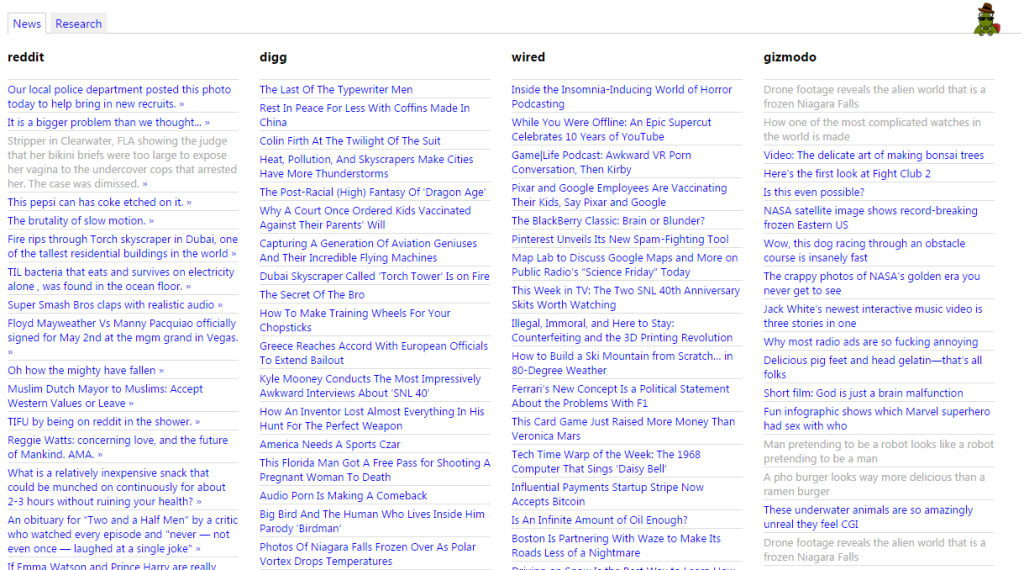The image size is (1024, 570).
Task: Open 'Boston Is Partnering With Waze' link
Action: tap(616, 545)
